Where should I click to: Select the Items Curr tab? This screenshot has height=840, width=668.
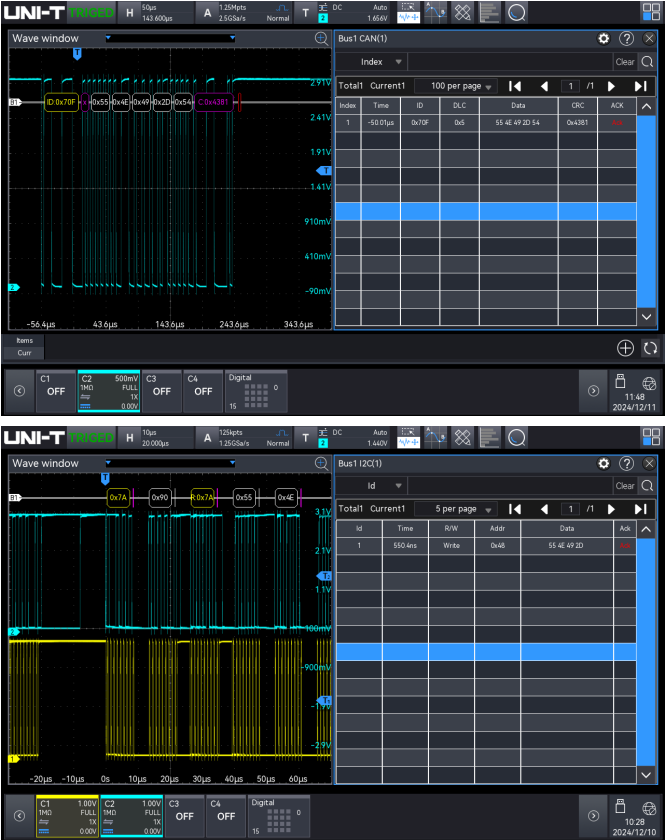[x=24, y=347]
